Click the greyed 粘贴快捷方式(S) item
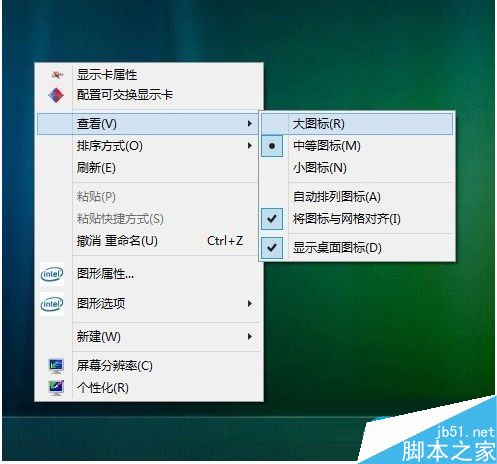 (x=149, y=219)
